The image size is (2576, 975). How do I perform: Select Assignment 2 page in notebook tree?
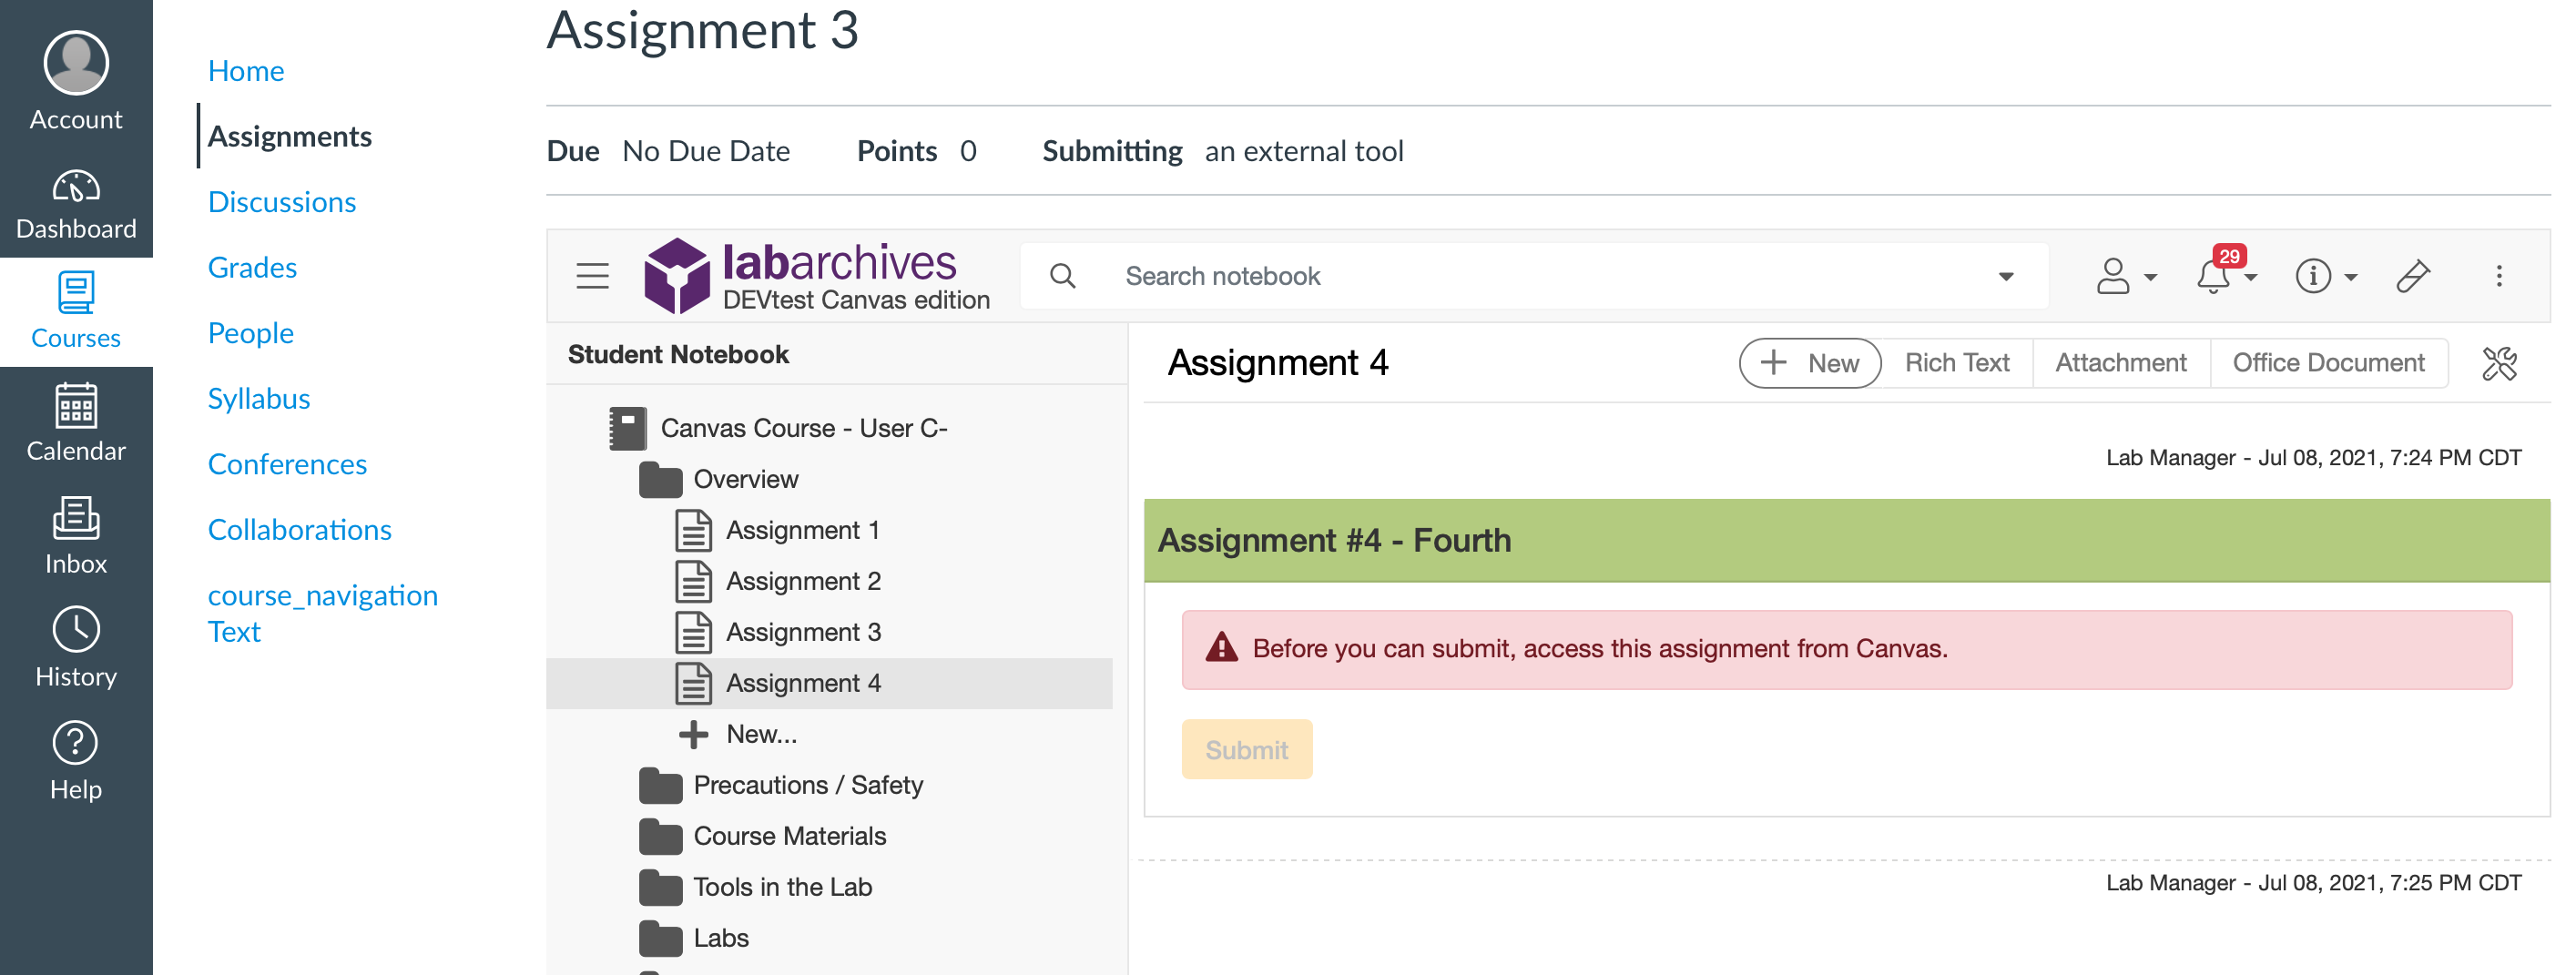tap(802, 581)
